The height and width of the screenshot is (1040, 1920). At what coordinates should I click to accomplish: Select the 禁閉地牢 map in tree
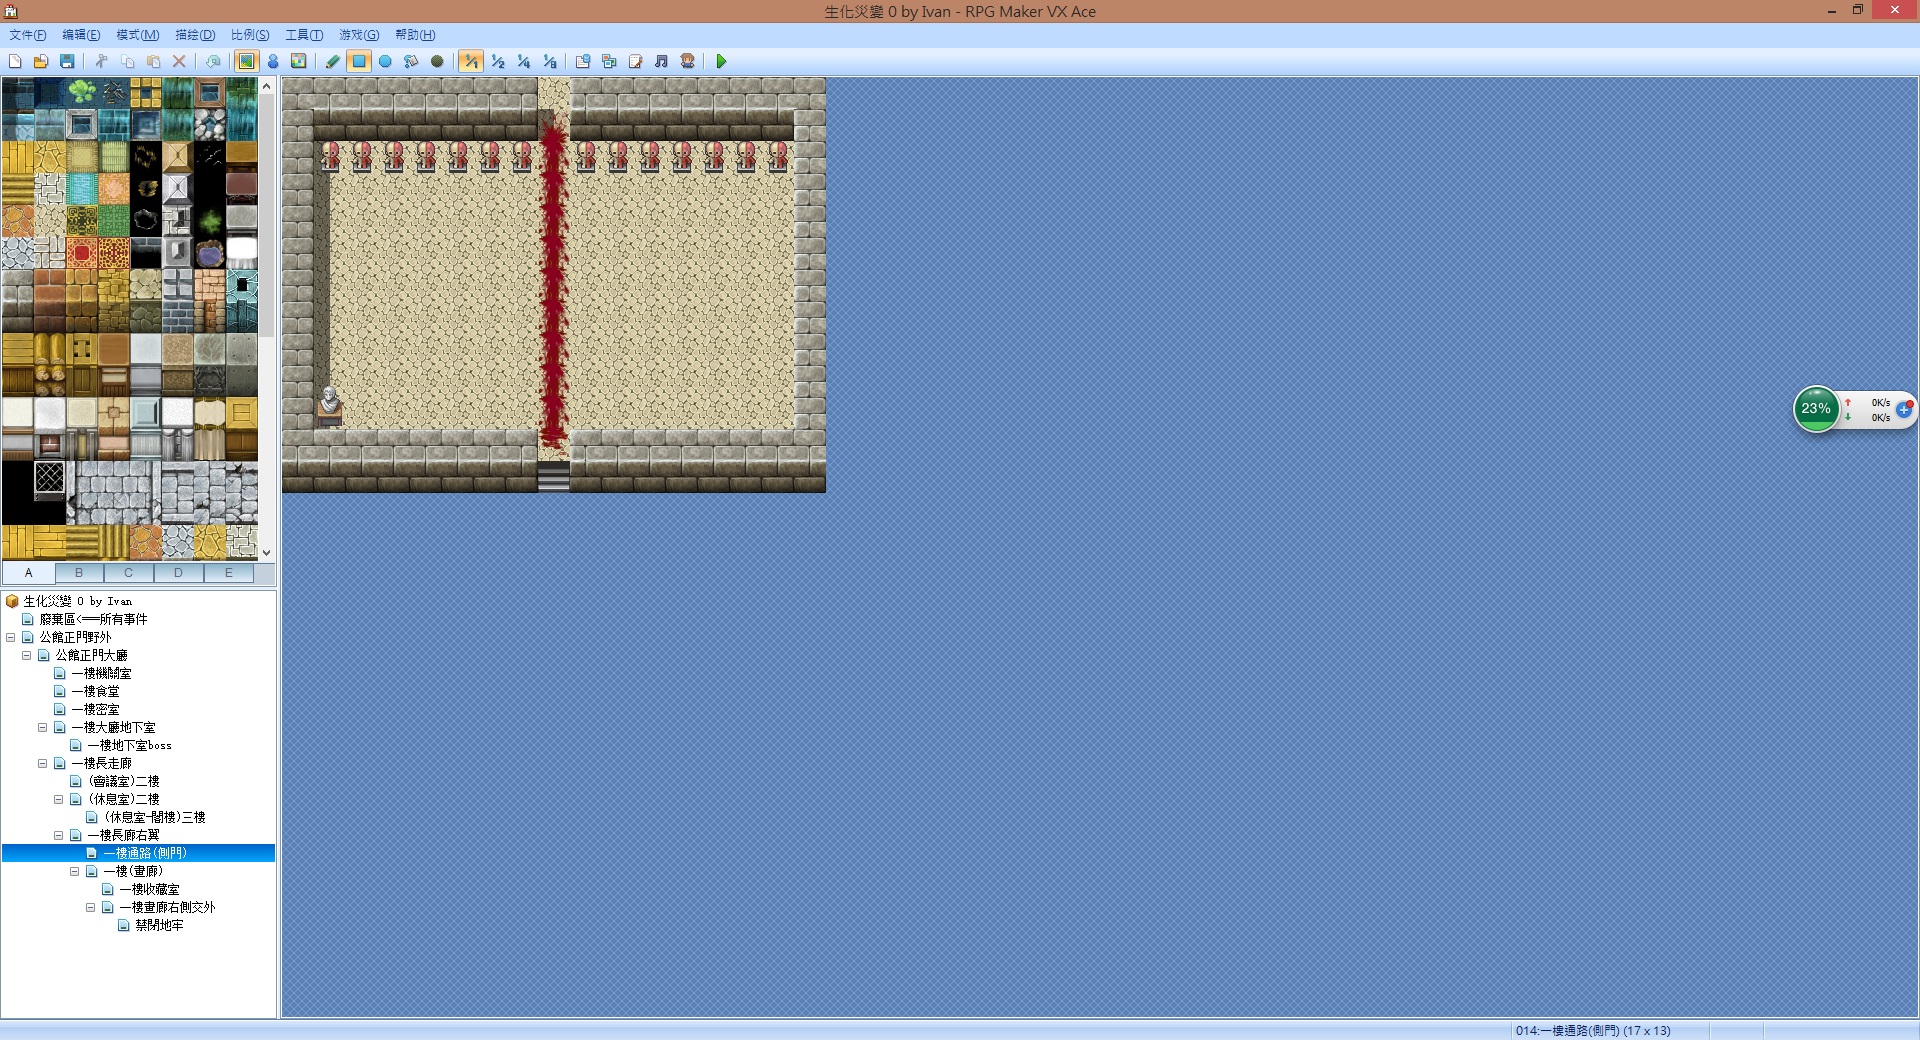point(159,925)
